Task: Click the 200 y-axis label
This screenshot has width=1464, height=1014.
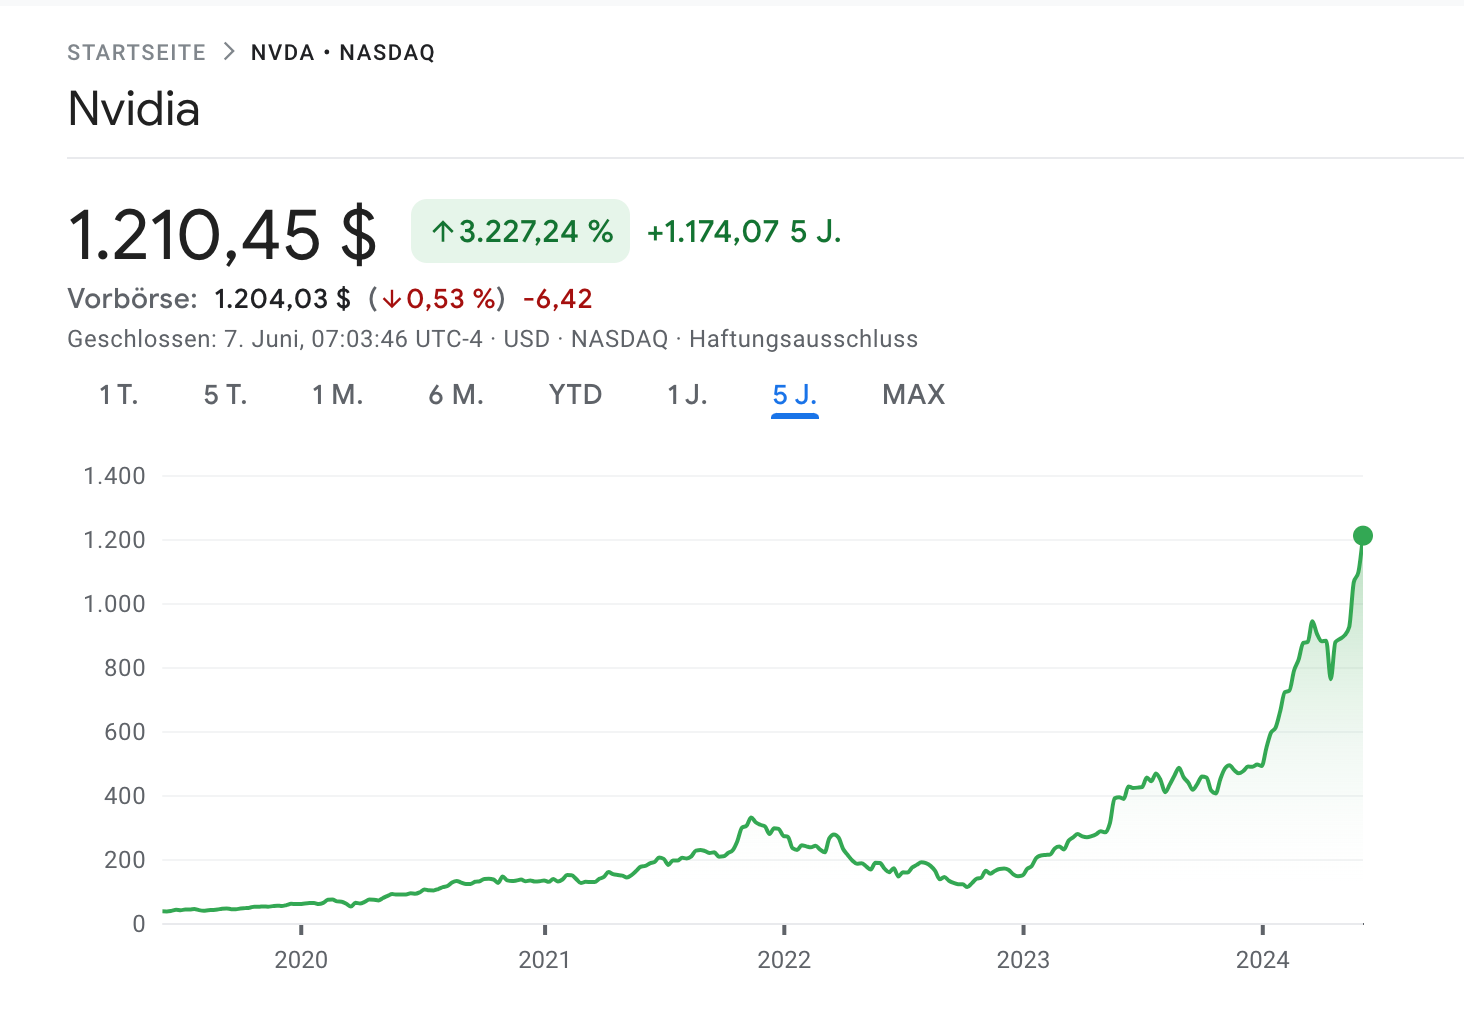Action: [x=125, y=860]
